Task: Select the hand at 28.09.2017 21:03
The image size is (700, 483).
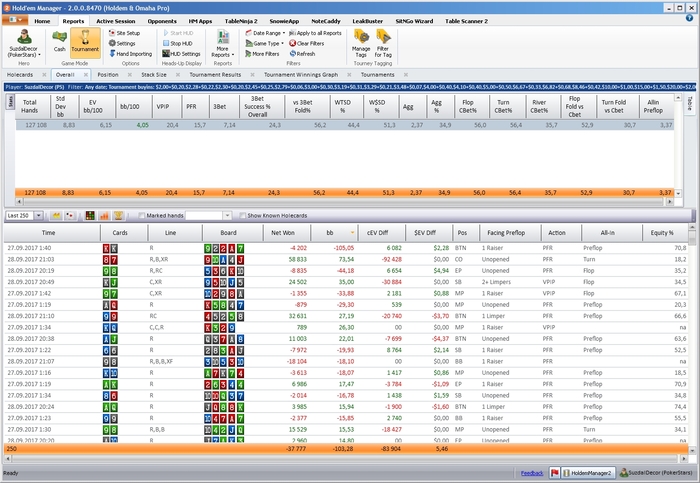Action: pyautogui.click(x=346, y=259)
